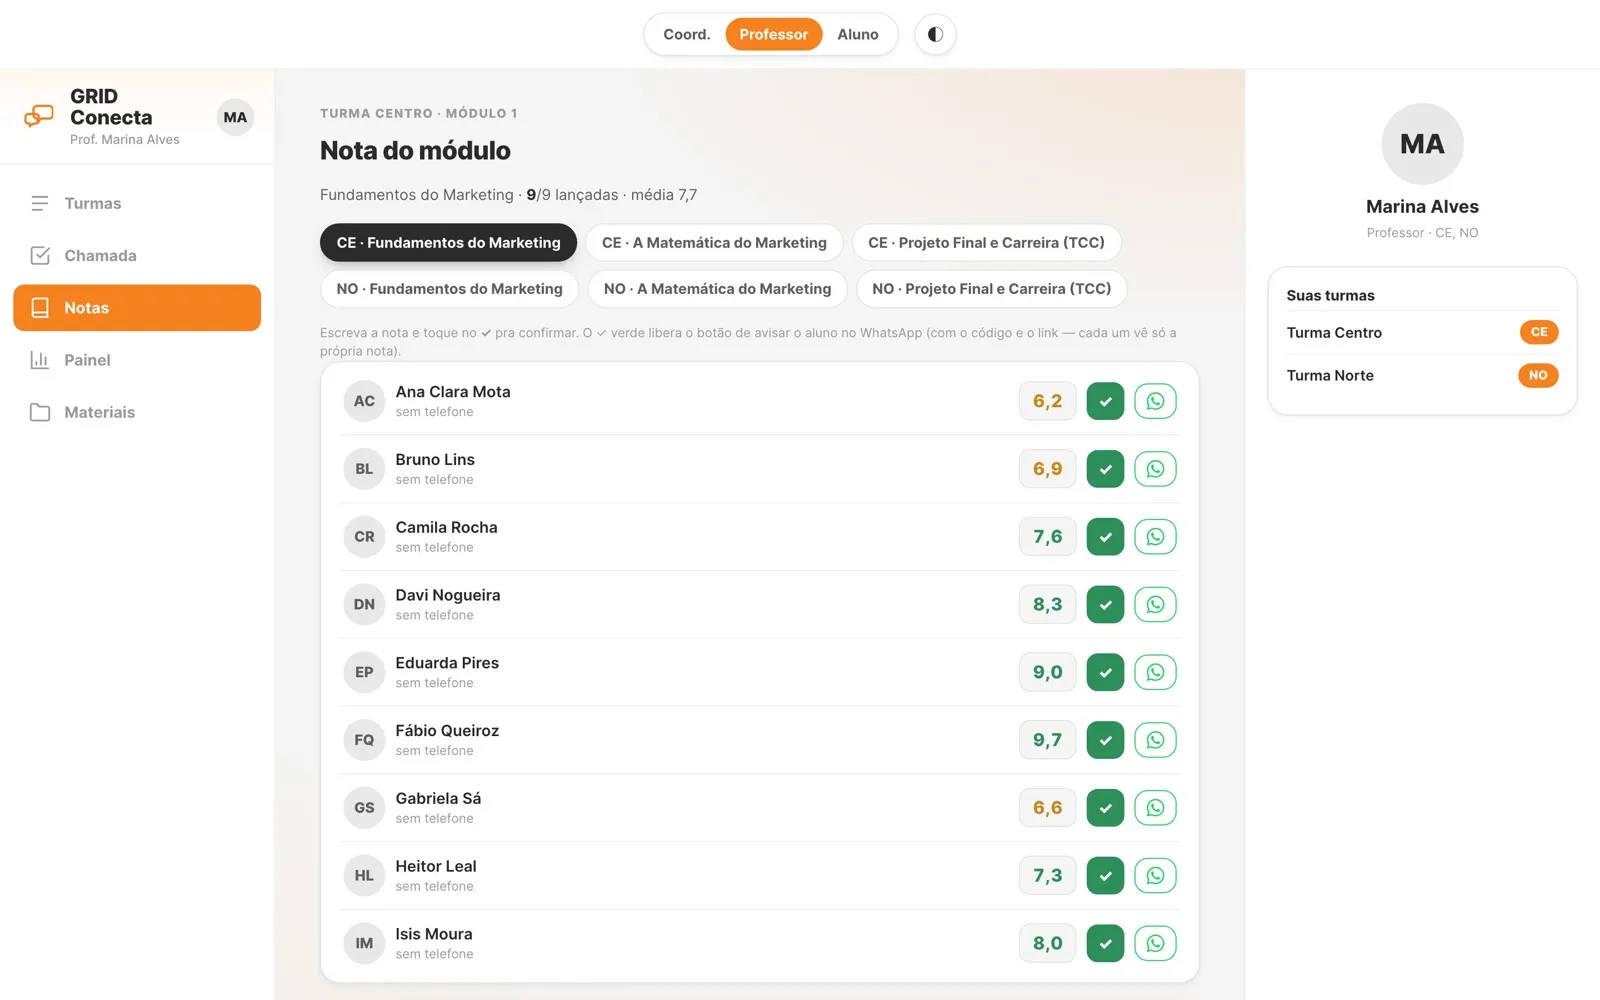The image size is (1600, 1000).
Task: Click MA avatar in sidebar header
Action: [235, 117]
